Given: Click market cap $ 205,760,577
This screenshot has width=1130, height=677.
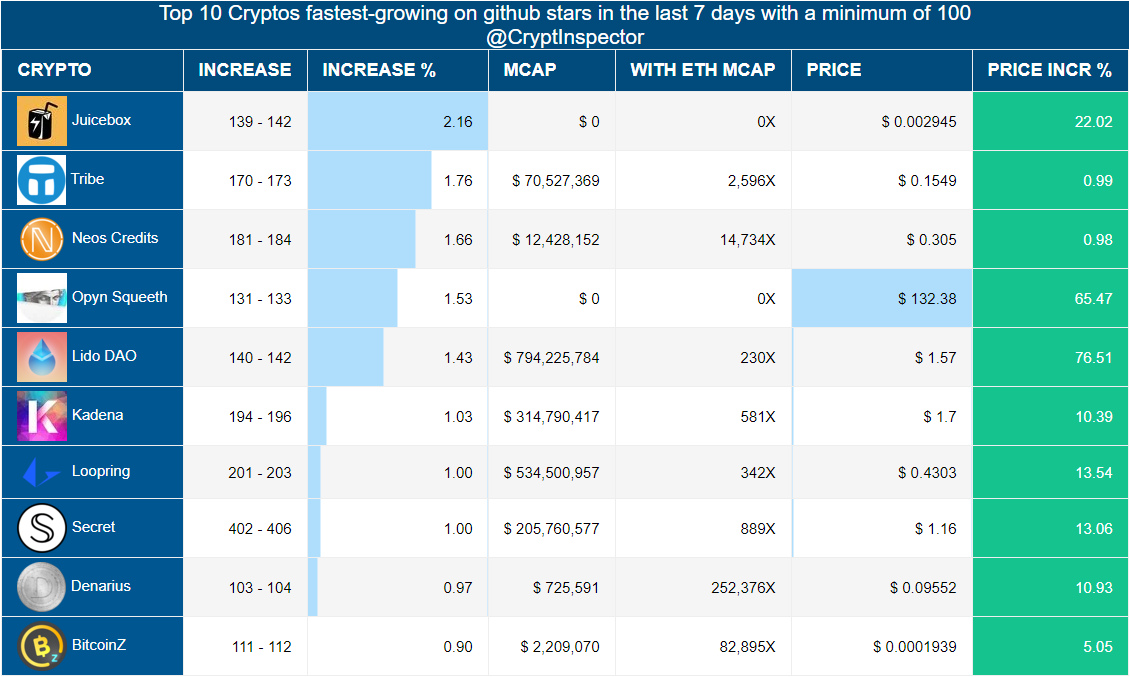Looking at the screenshot, I should point(551,529).
